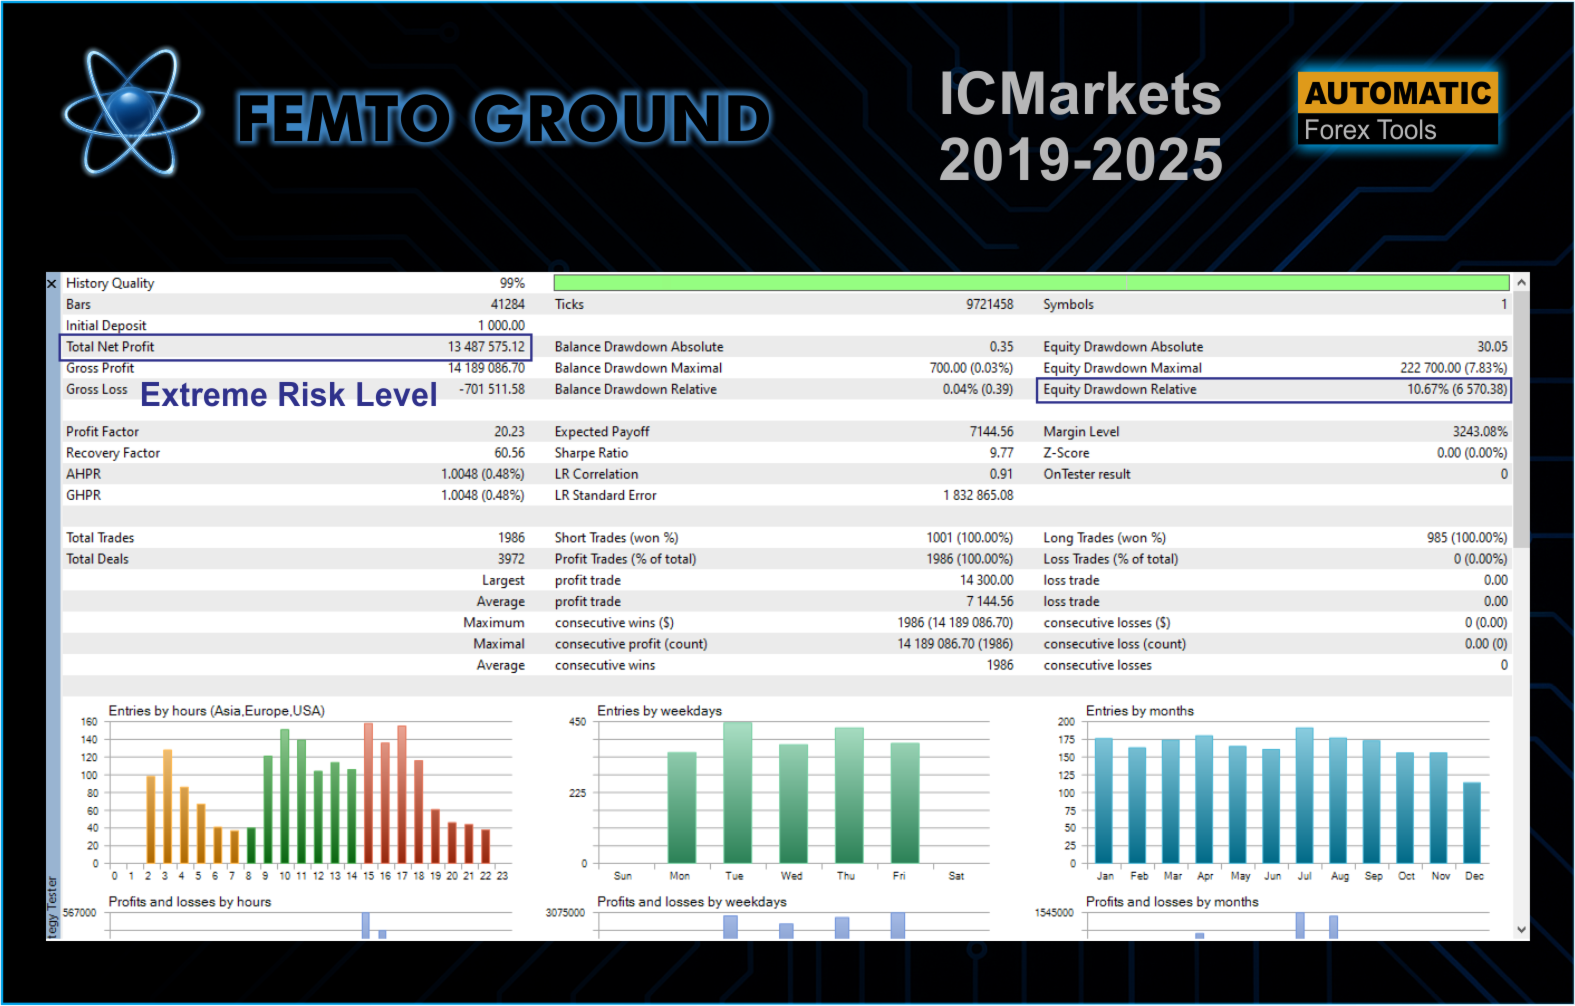Click the Dec bar in months chart

(1472, 823)
